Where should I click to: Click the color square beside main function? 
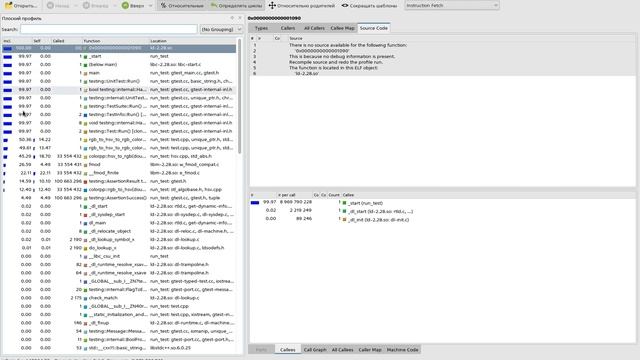[85, 73]
